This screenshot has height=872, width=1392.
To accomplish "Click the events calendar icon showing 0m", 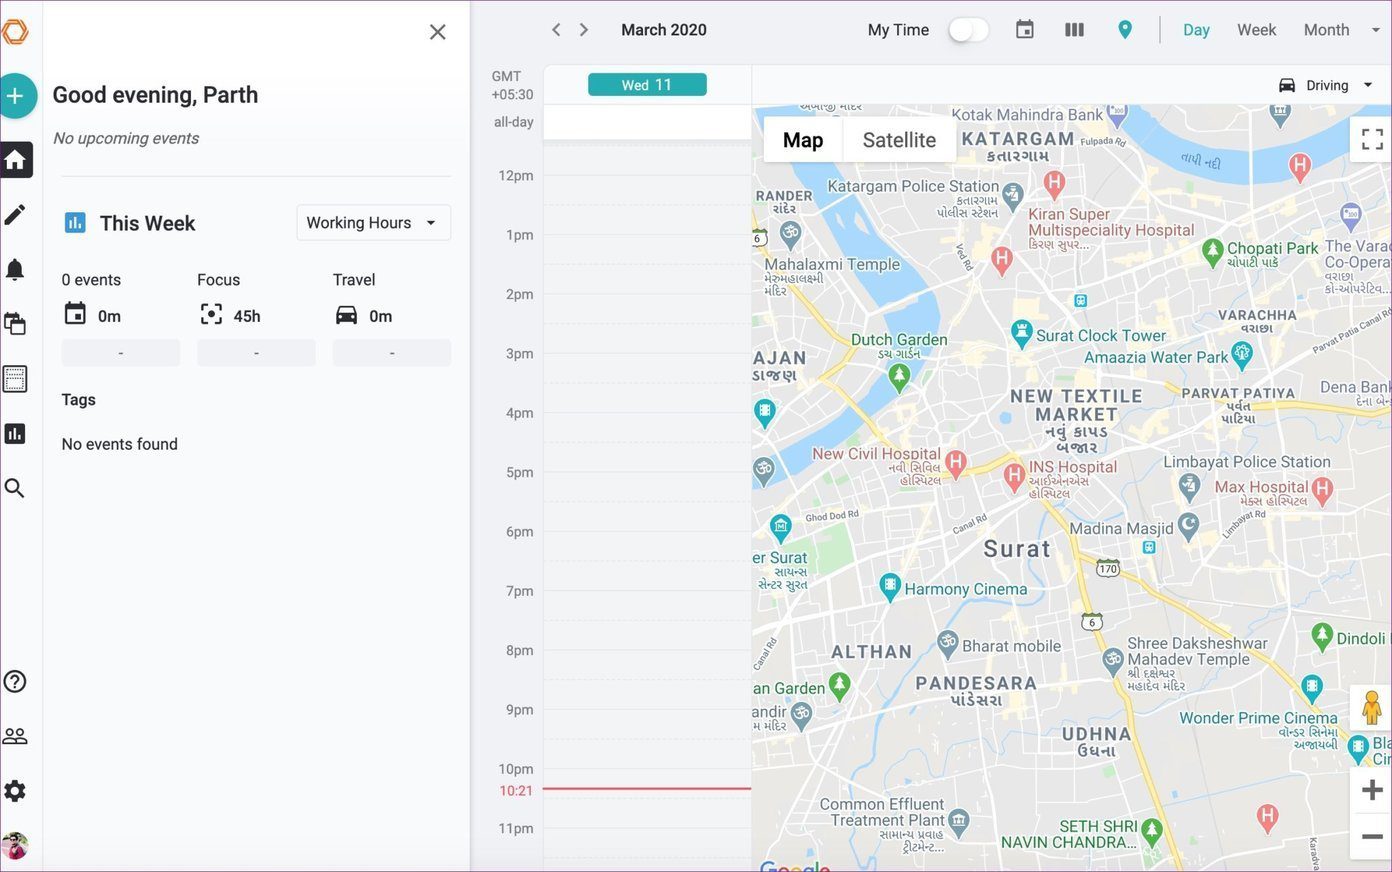I will click(x=75, y=314).
